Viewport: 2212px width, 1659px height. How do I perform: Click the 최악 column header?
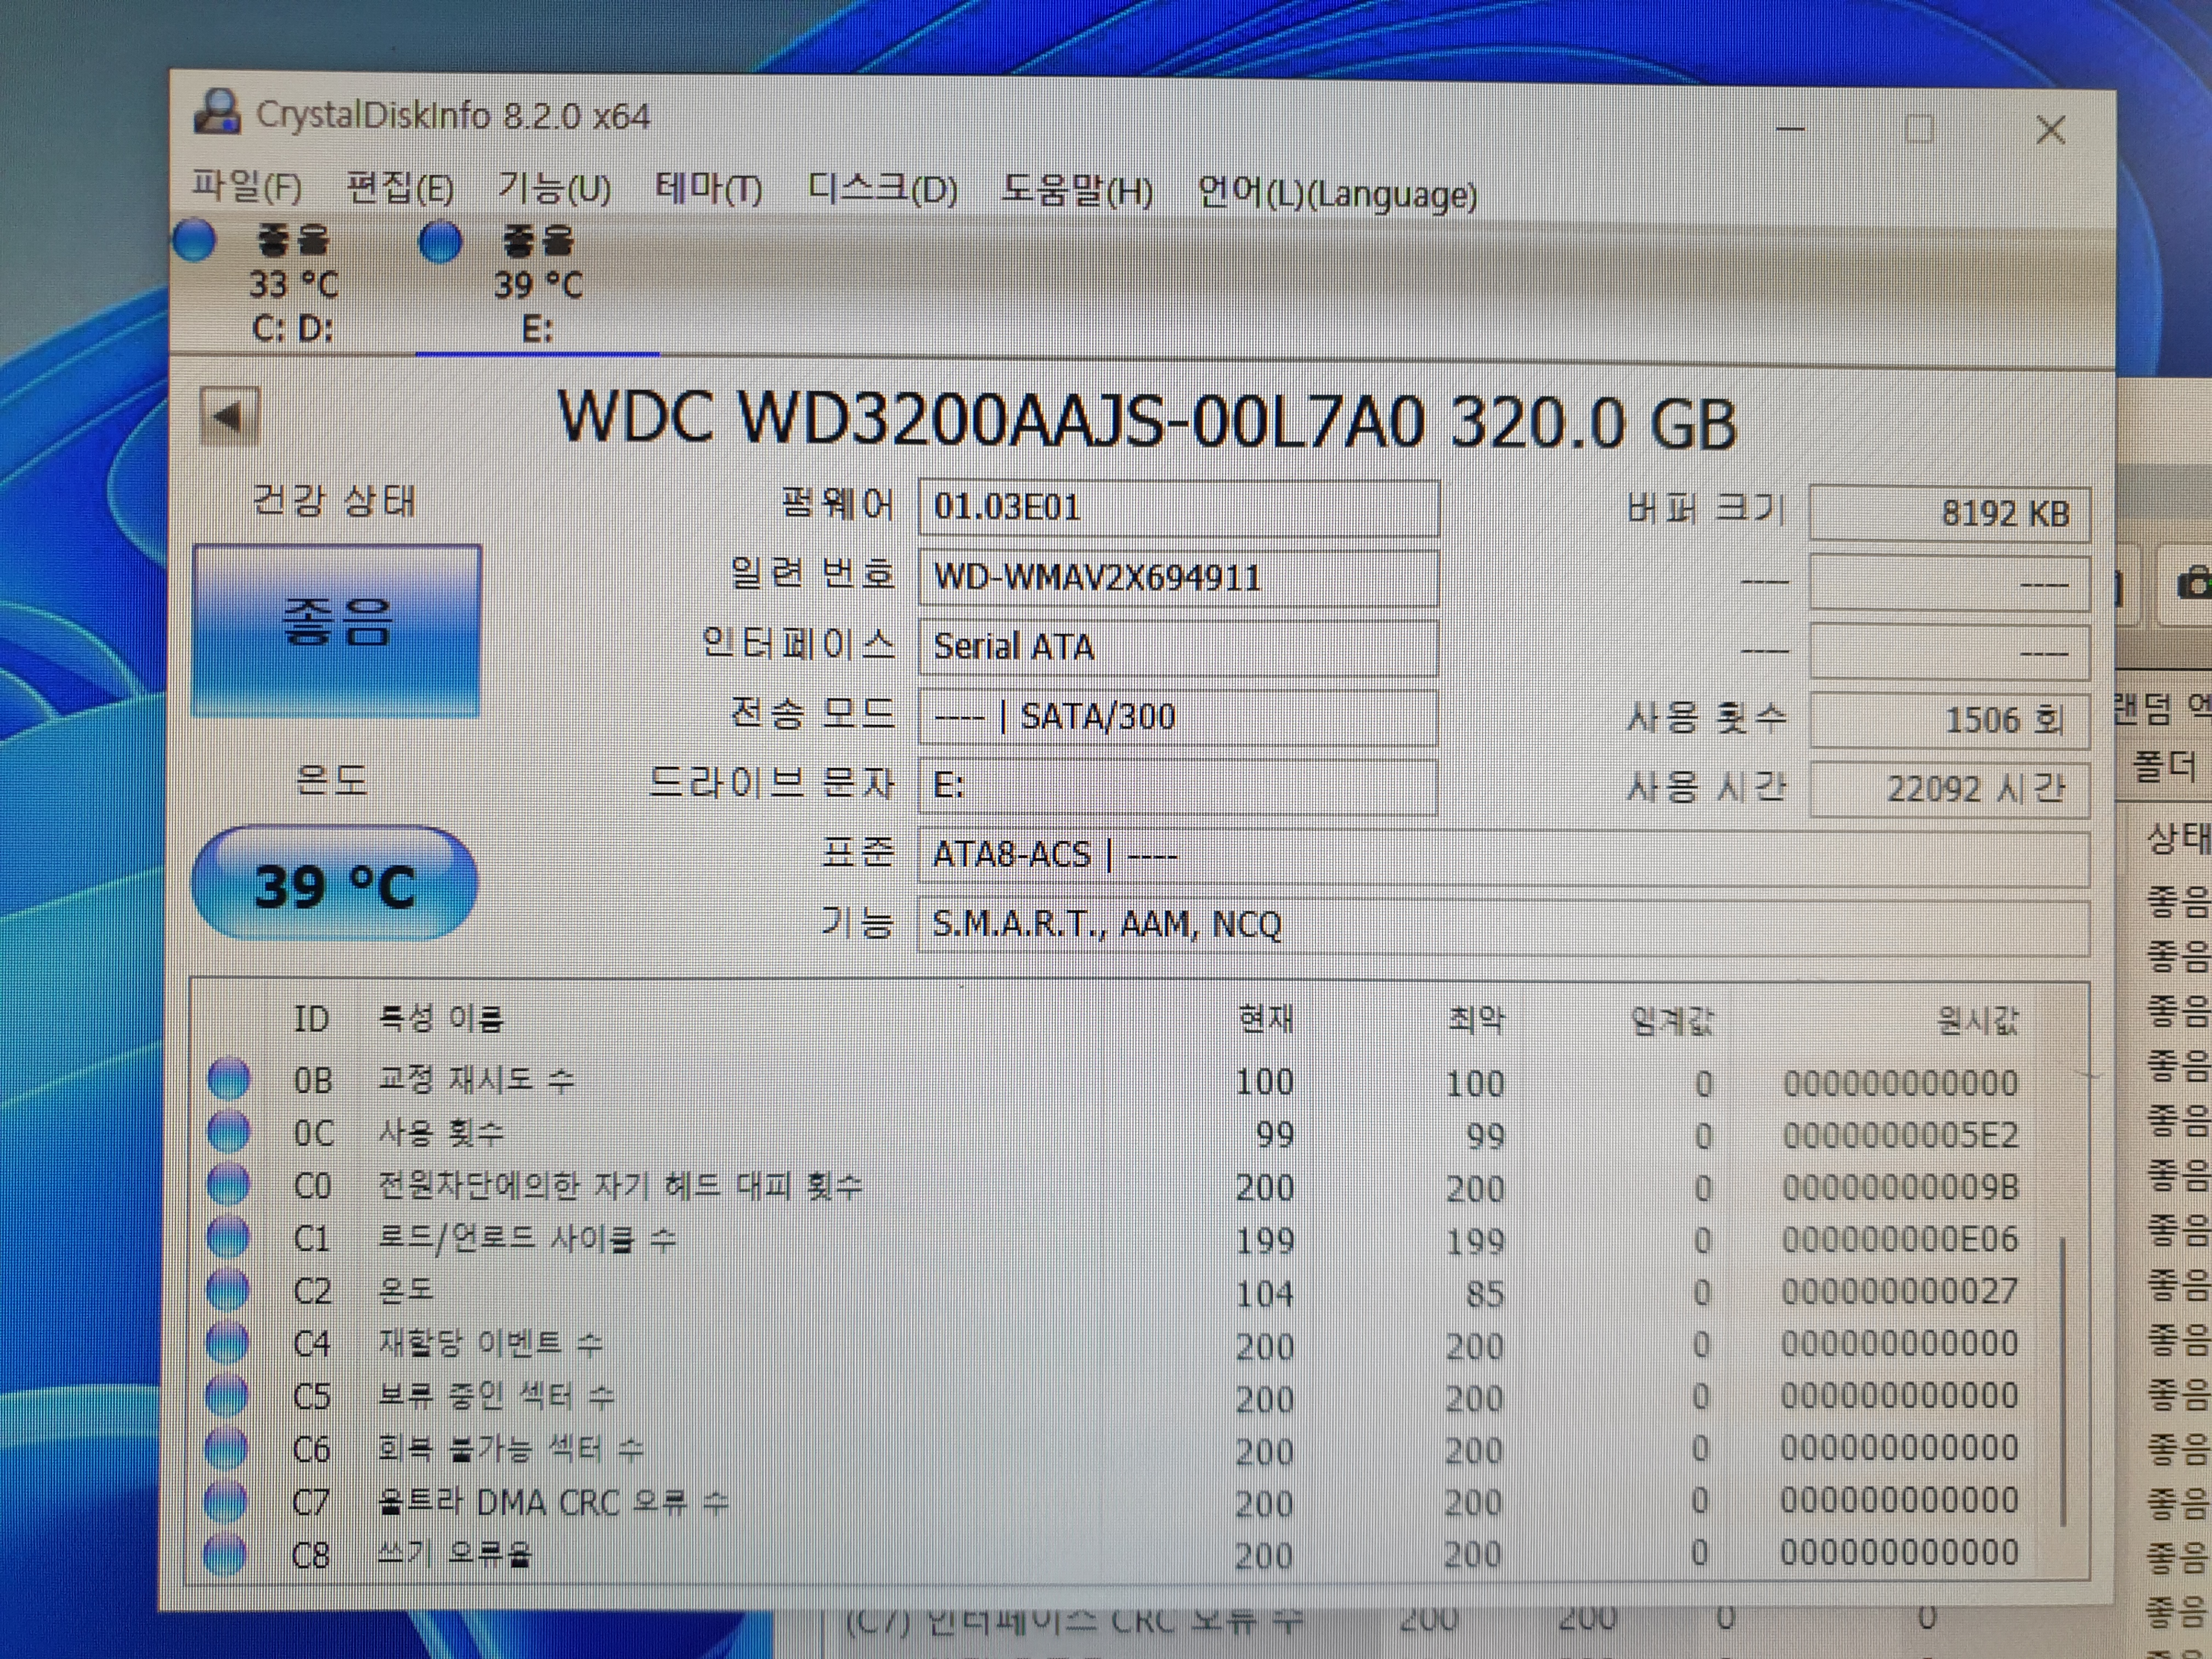tap(1476, 1020)
